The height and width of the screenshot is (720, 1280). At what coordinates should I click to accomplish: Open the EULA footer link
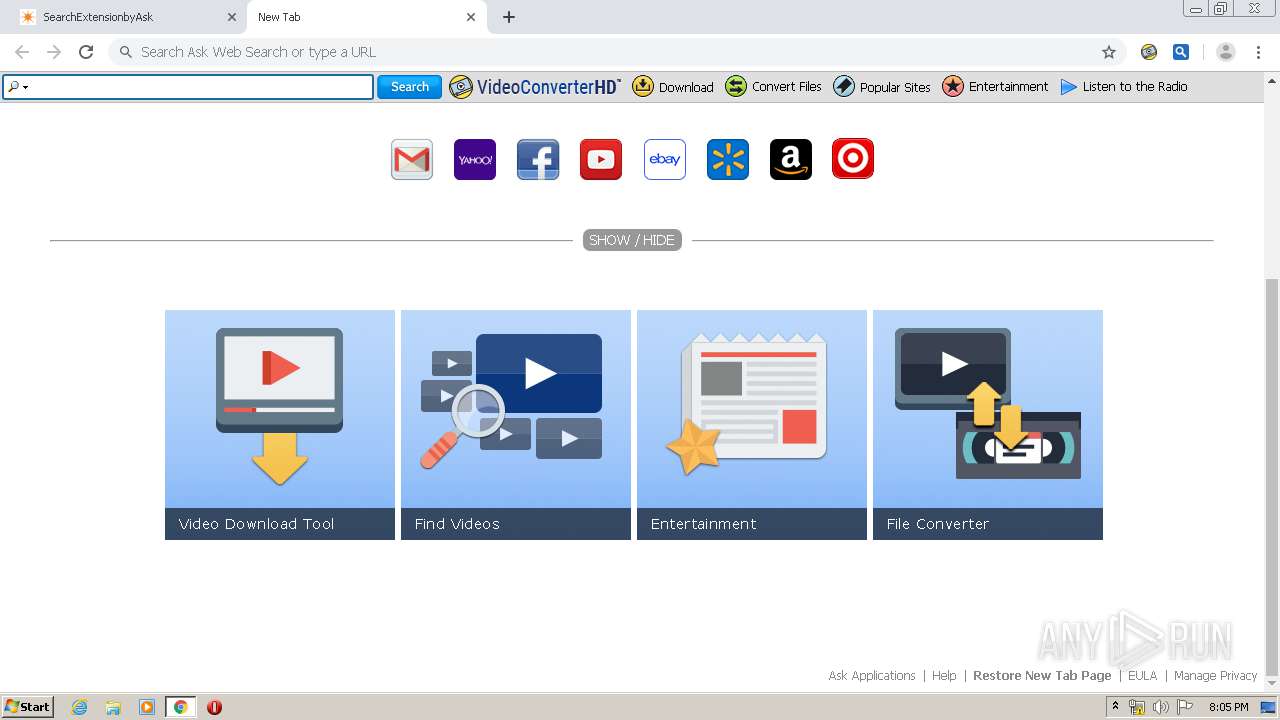point(1142,676)
